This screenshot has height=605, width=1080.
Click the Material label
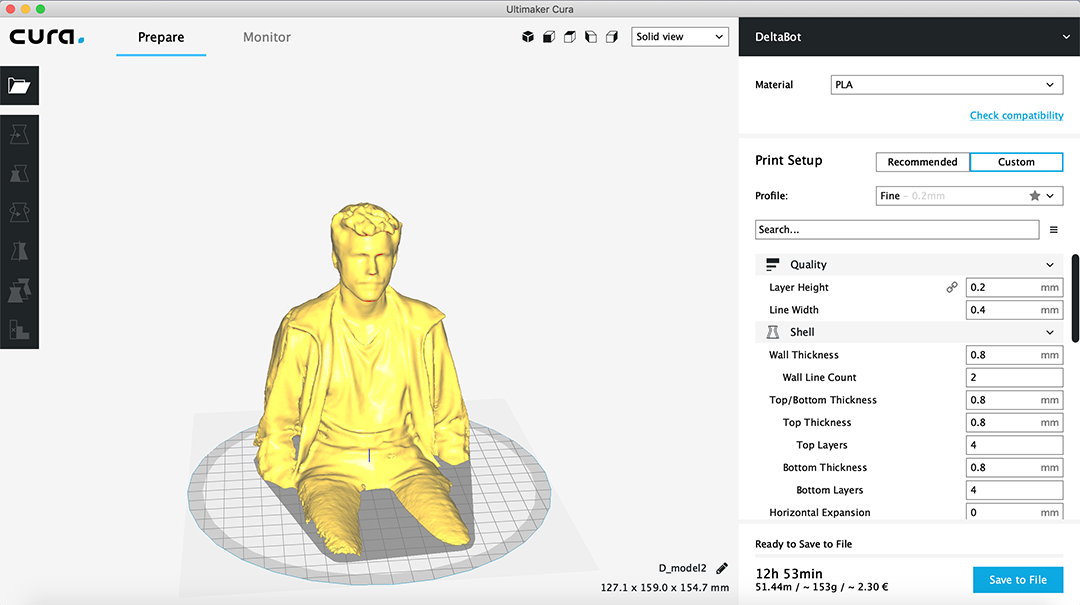774,85
